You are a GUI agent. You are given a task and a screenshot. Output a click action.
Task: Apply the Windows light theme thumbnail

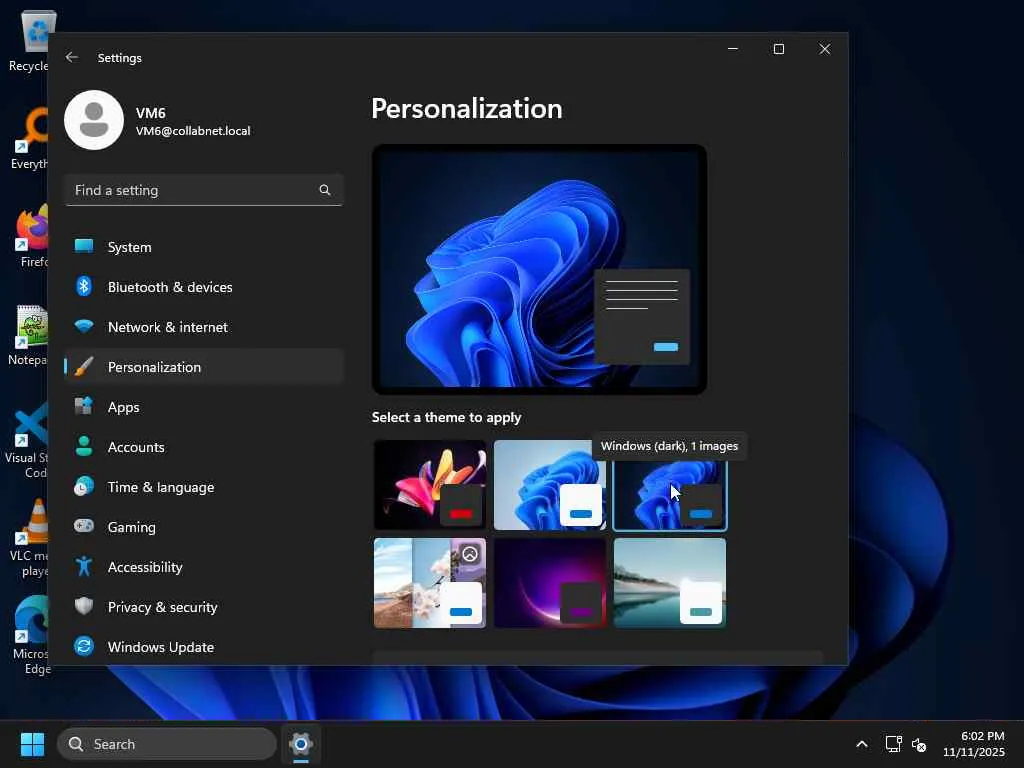pyautogui.click(x=550, y=485)
